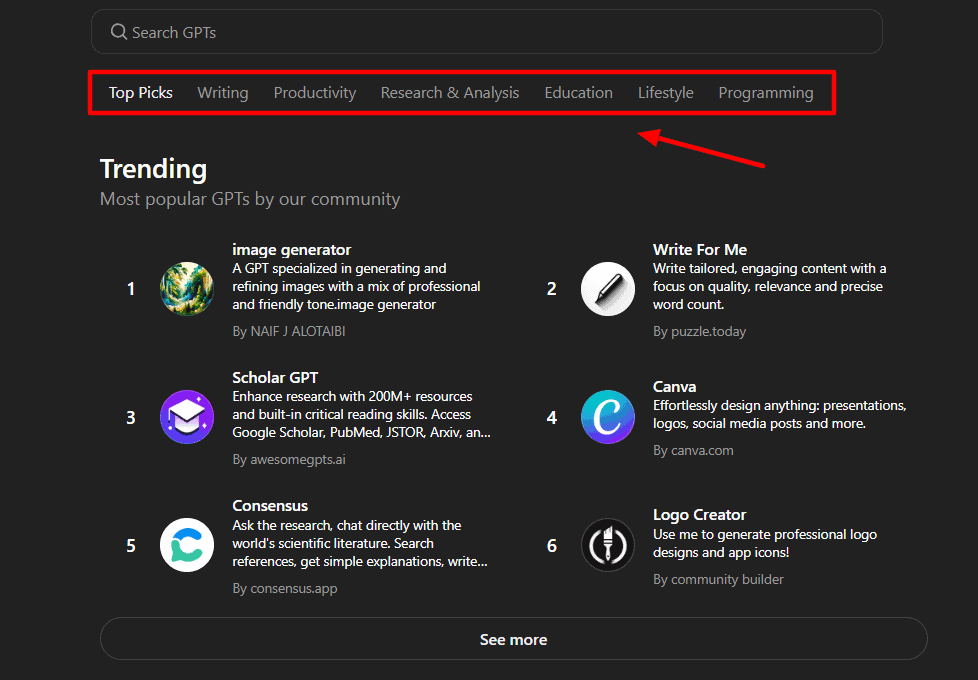Click the Trending section heading

tap(153, 169)
